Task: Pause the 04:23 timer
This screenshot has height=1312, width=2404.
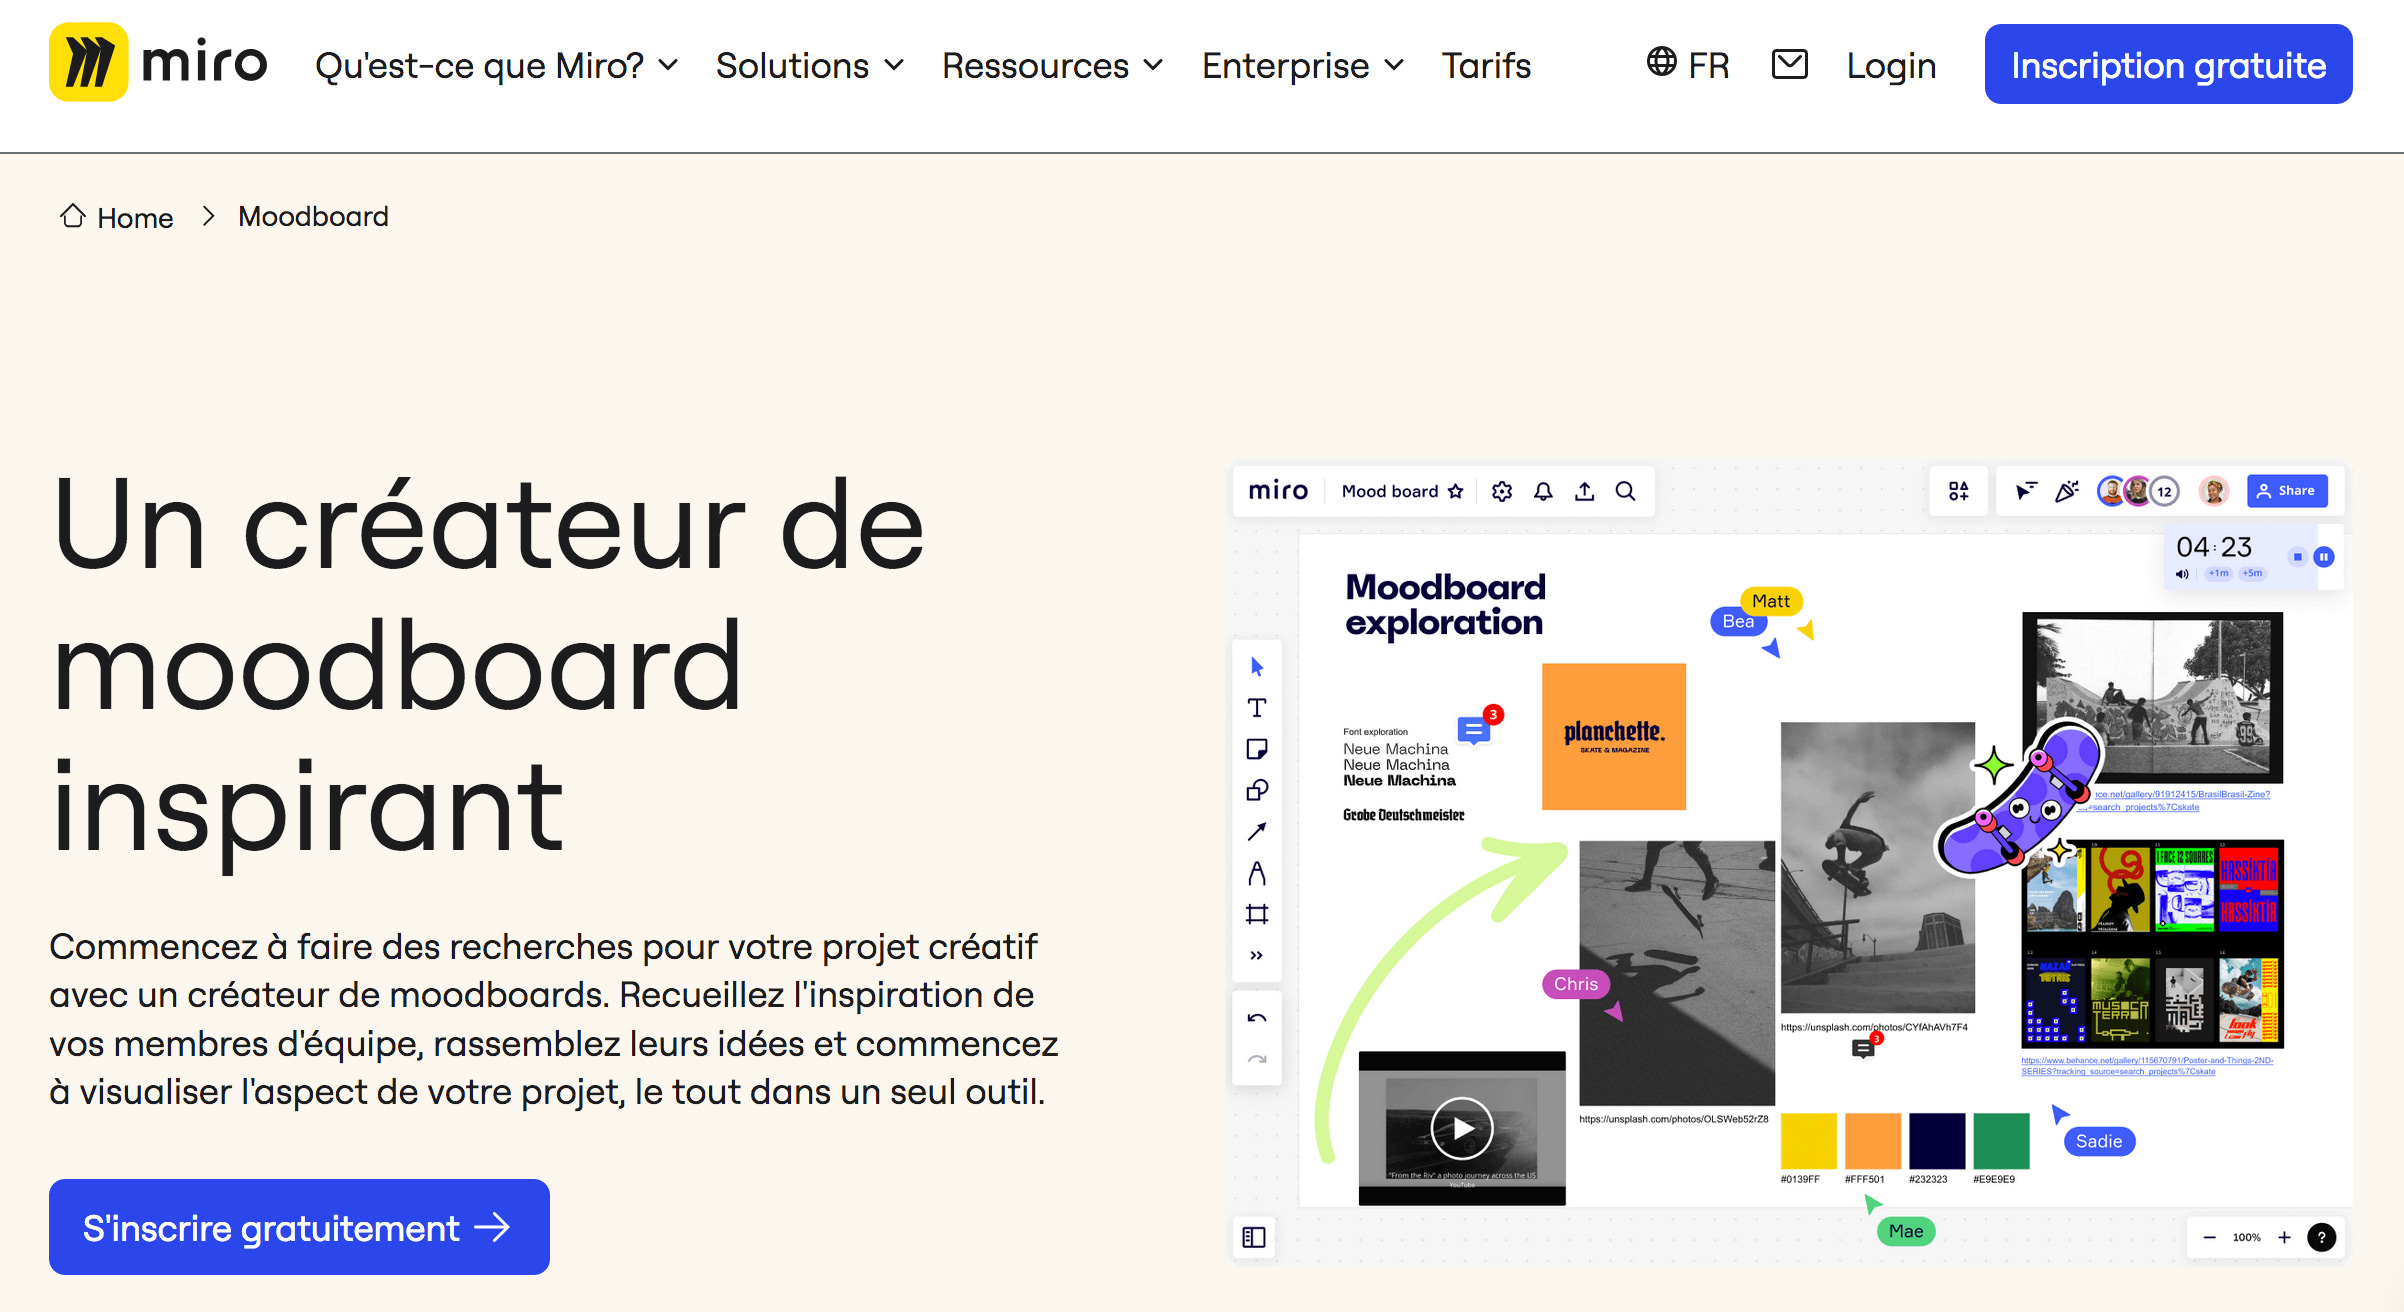Action: point(2324,557)
